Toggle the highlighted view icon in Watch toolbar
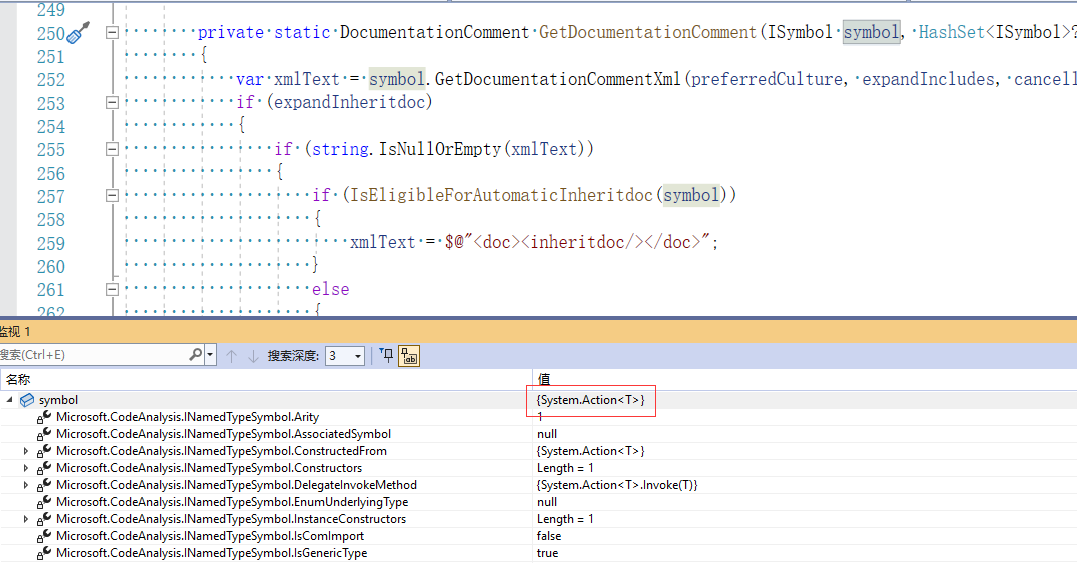This screenshot has height=563, width=1077. (409, 356)
